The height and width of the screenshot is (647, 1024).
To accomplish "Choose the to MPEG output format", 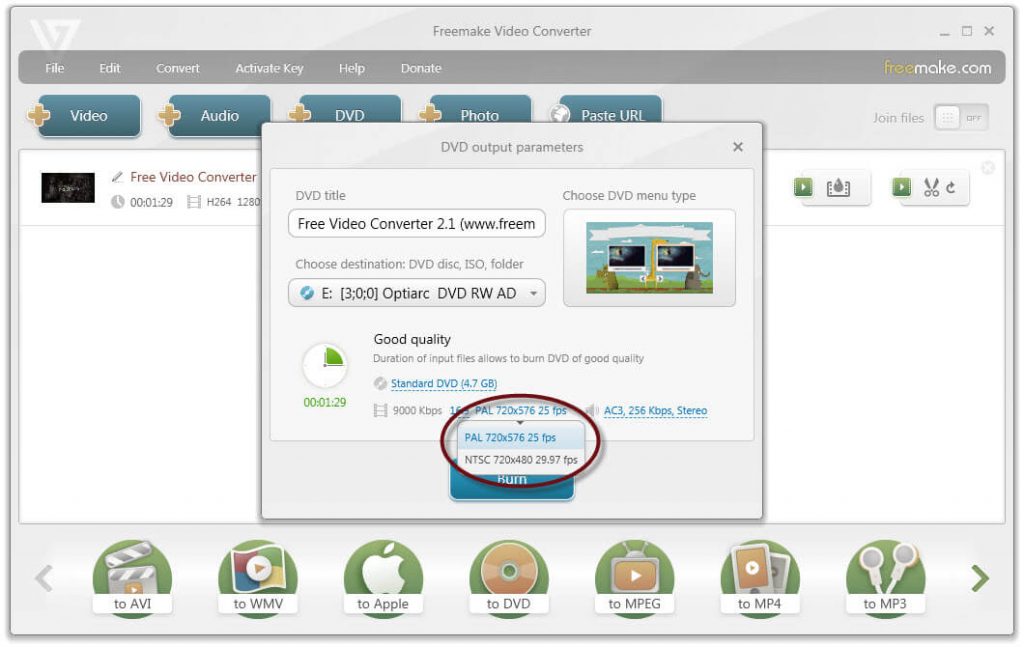I will pos(634,577).
